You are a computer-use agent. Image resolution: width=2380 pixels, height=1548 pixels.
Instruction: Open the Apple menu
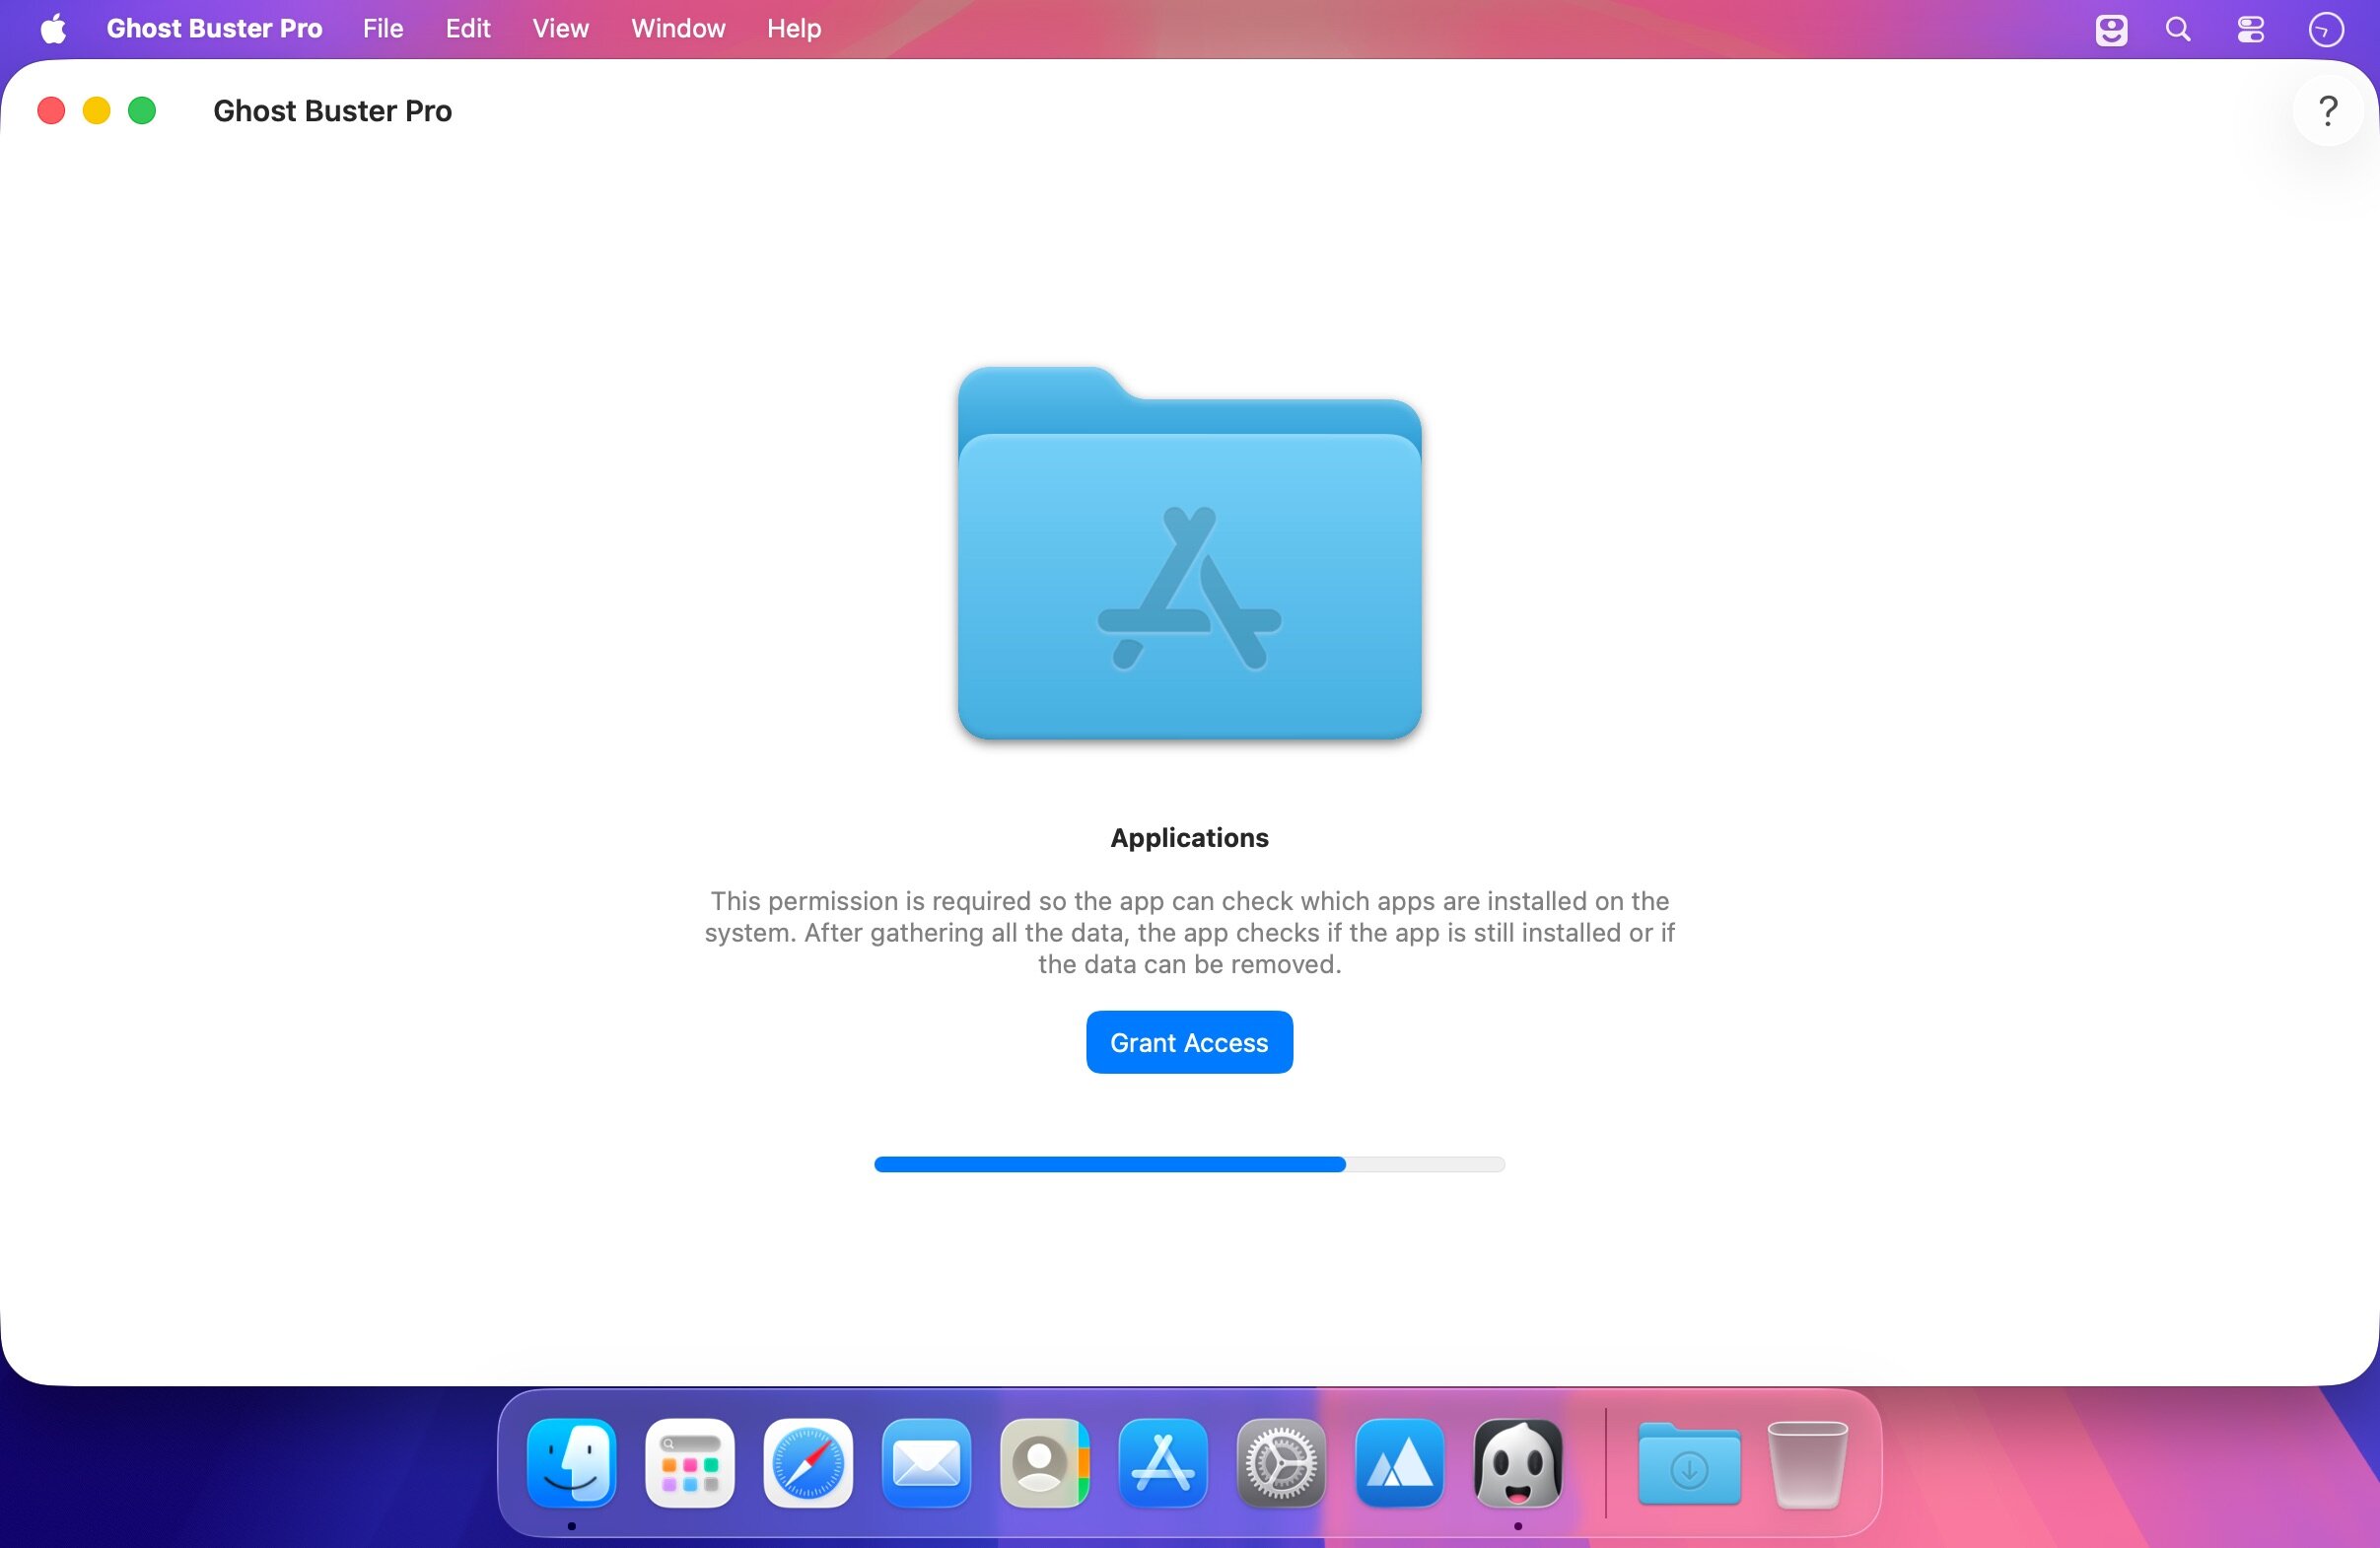click(x=53, y=29)
